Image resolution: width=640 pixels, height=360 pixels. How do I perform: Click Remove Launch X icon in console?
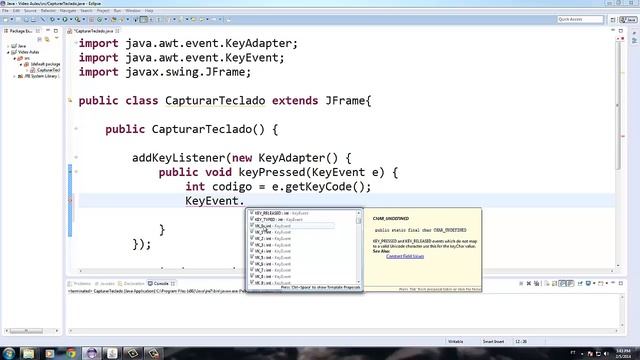coord(529,283)
